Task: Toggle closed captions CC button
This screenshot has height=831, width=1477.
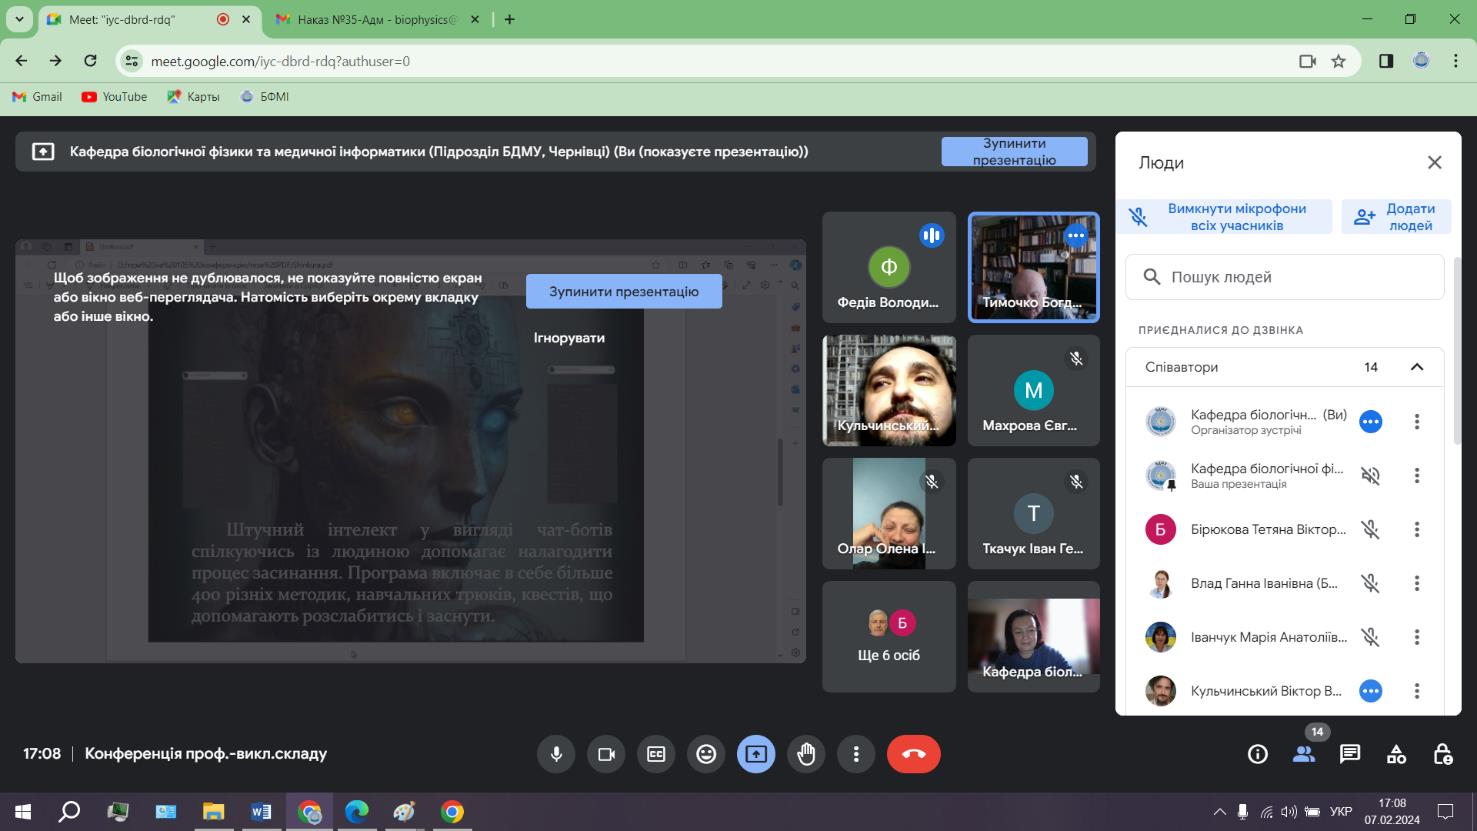Action: pyautogui.click(x=656, y=754)
